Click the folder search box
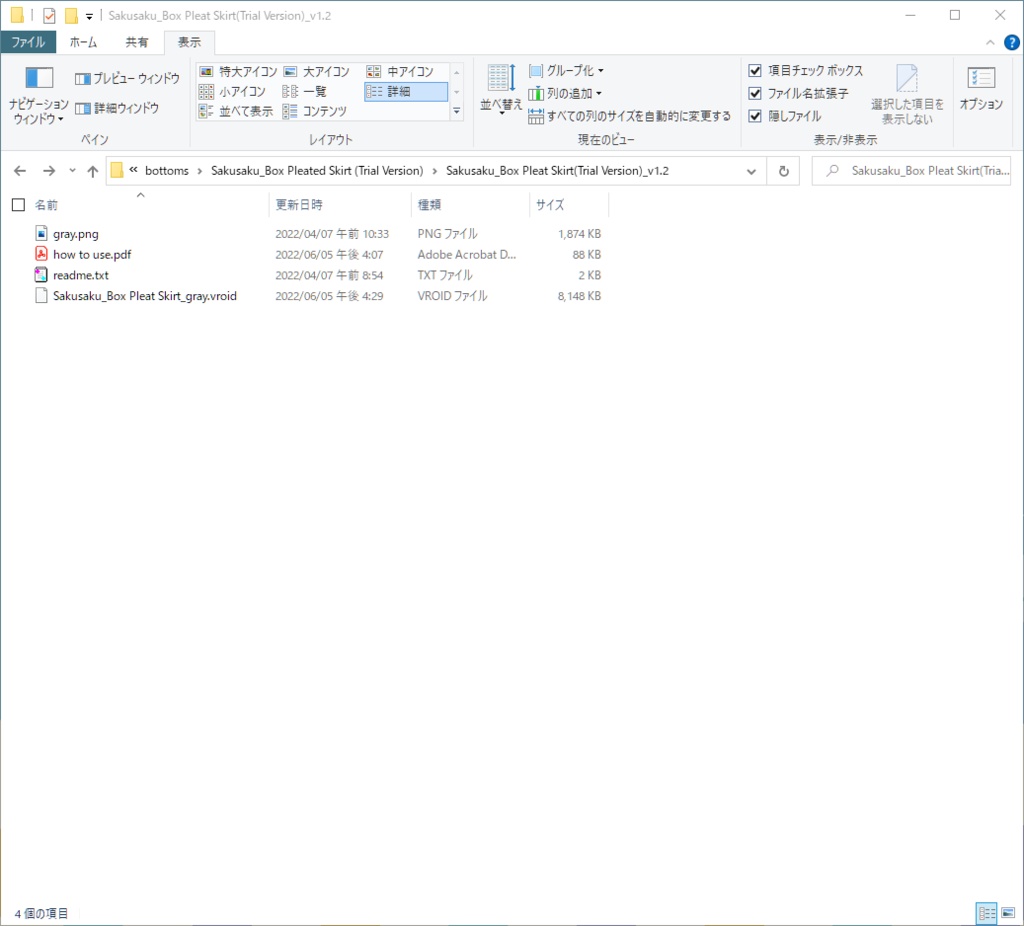This screenshot has height=926, width=1024. (912, 171)
